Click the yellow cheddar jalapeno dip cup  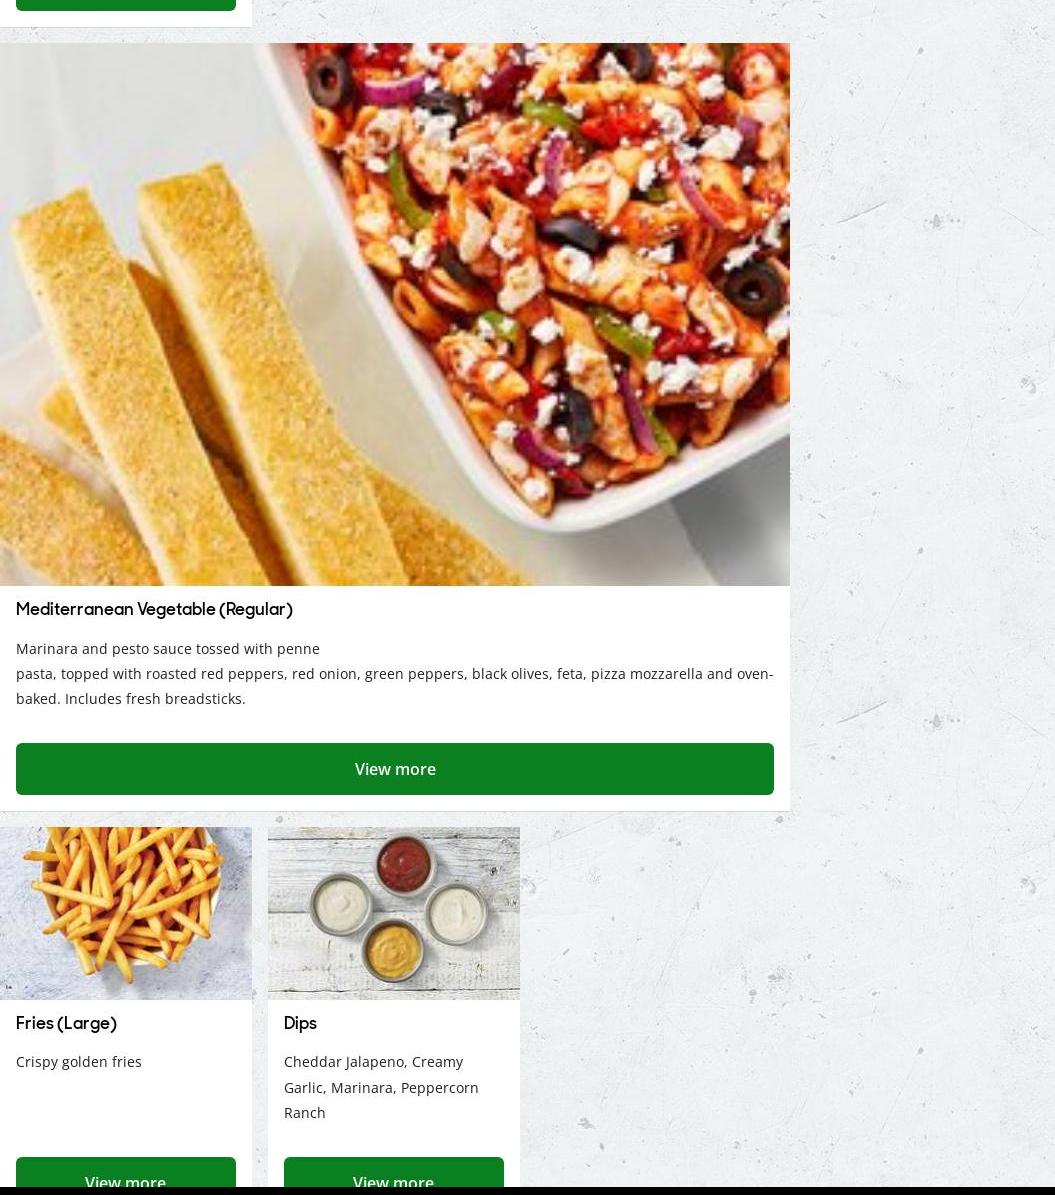(391, 950)
